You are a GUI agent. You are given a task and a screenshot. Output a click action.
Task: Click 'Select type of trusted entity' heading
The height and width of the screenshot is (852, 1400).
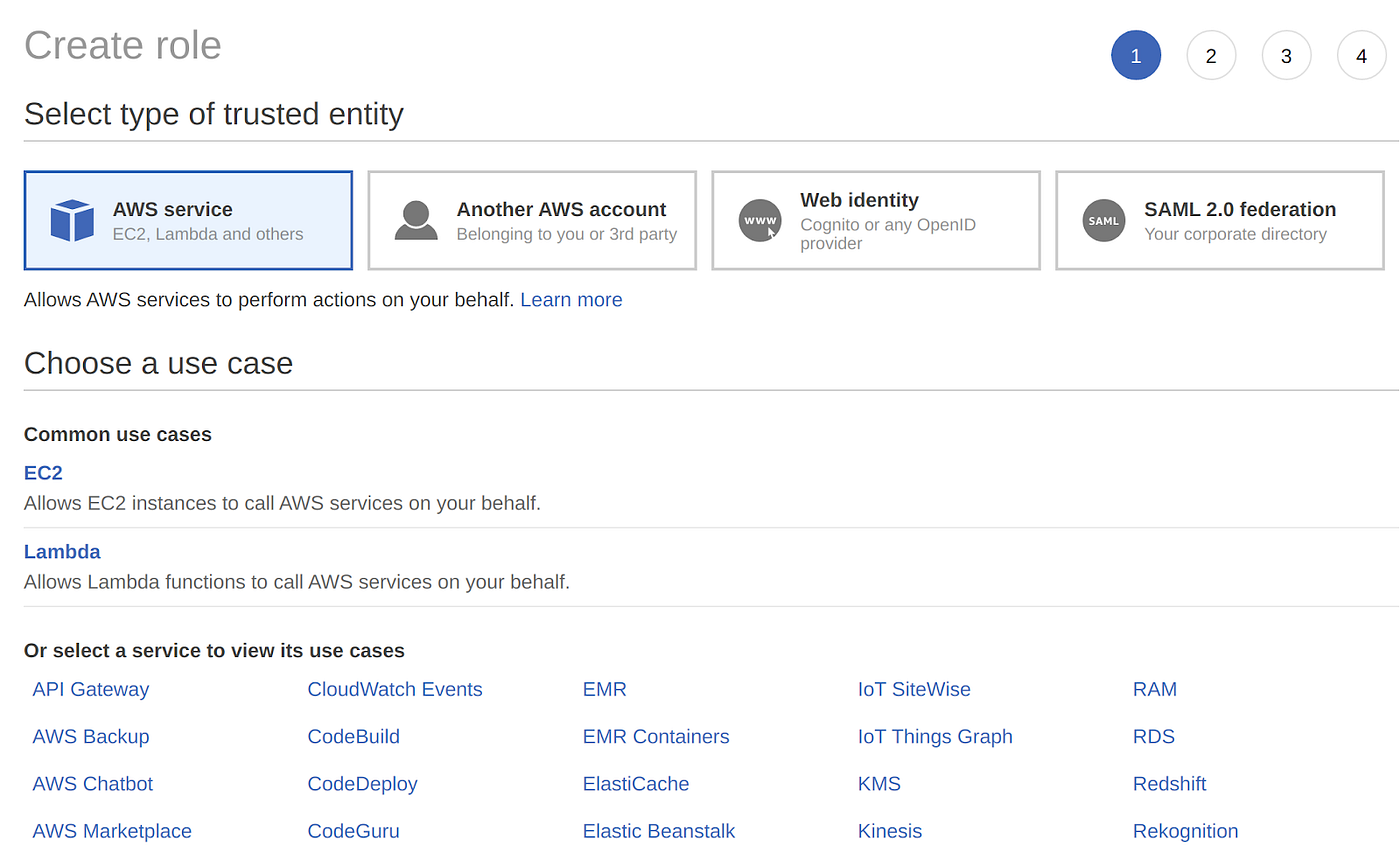click(214, 114)
